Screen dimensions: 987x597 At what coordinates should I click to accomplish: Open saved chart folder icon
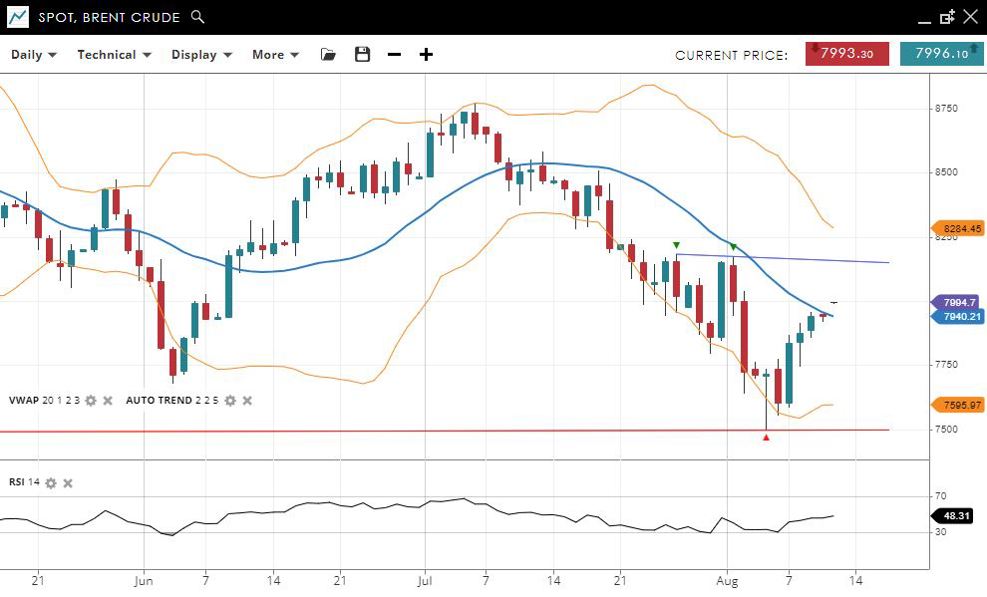pyautogui.click(x=328, y=55)
